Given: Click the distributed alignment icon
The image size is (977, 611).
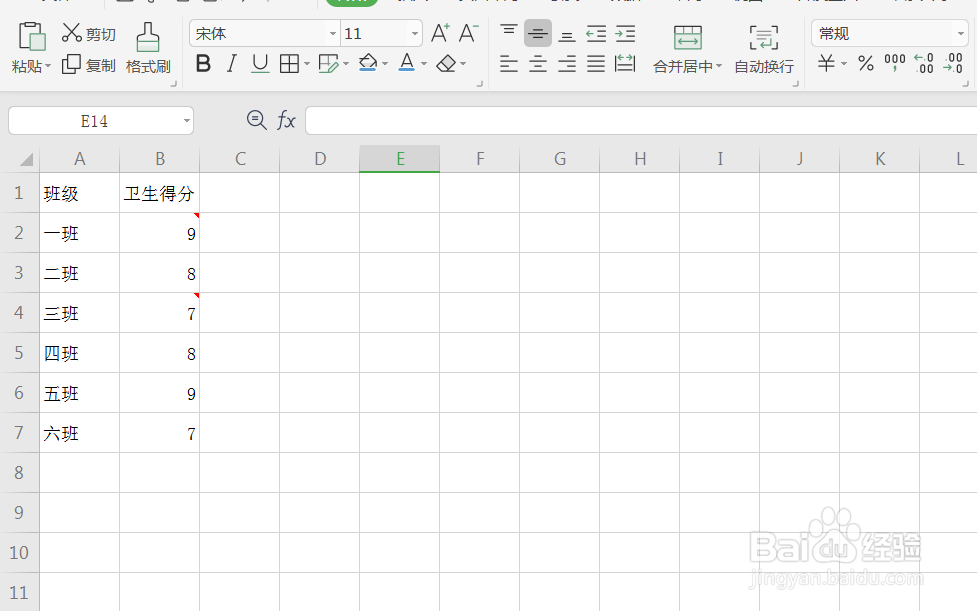Looking at the screenshot, I should click(625, 64).
